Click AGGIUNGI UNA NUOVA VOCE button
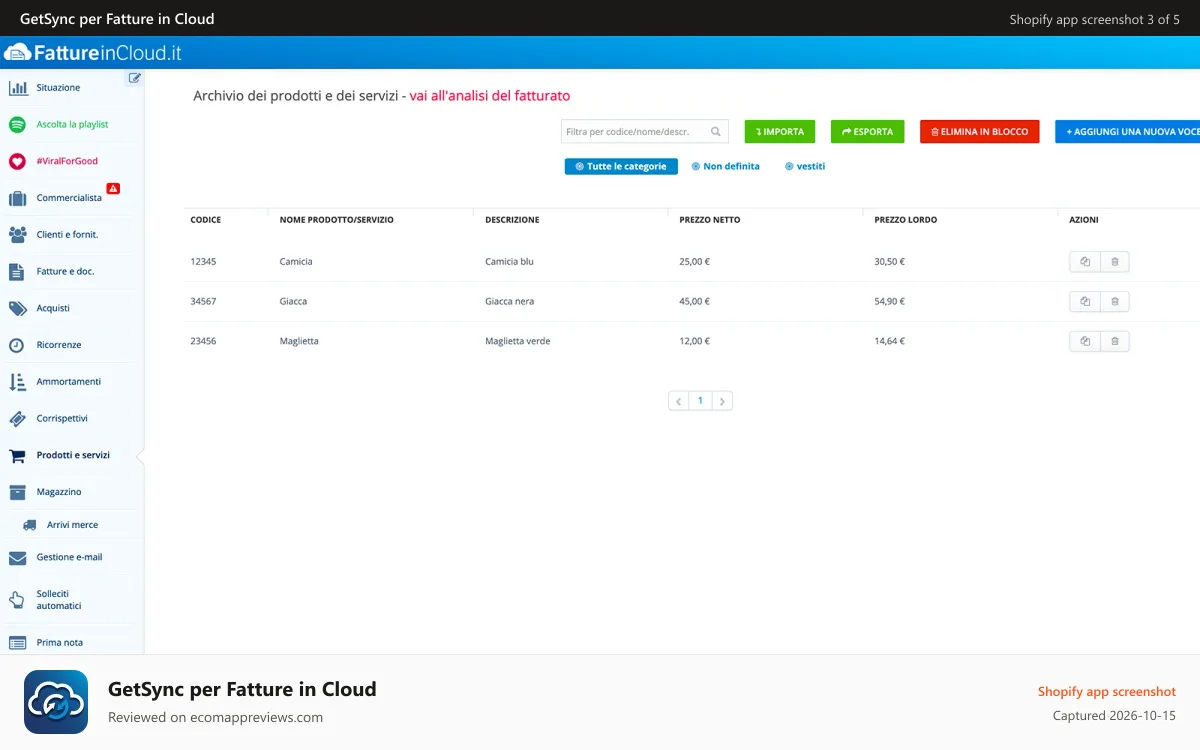The height and width of the screenshot is (750, 1200). coord(1128,131)
